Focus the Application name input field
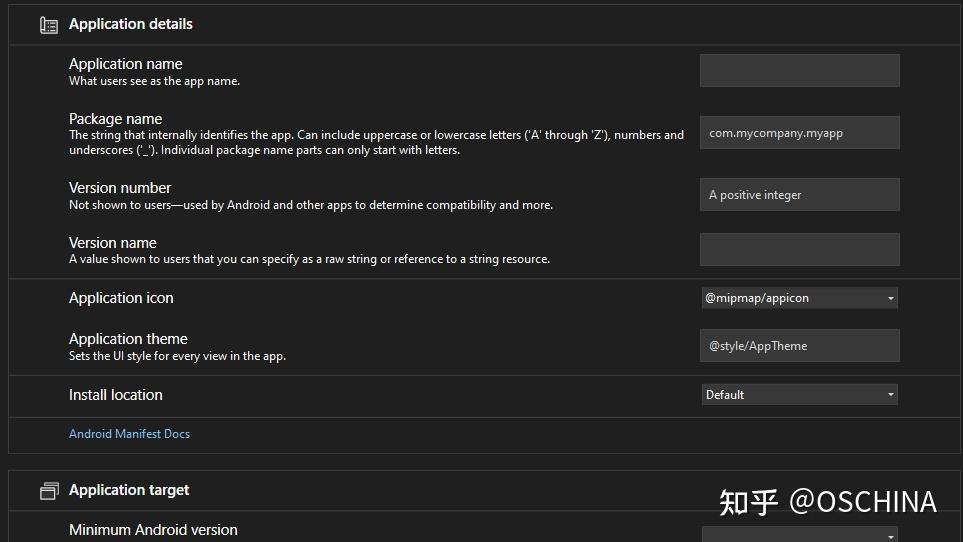Viewport: 963px width, 542px height. click(800, 71)
